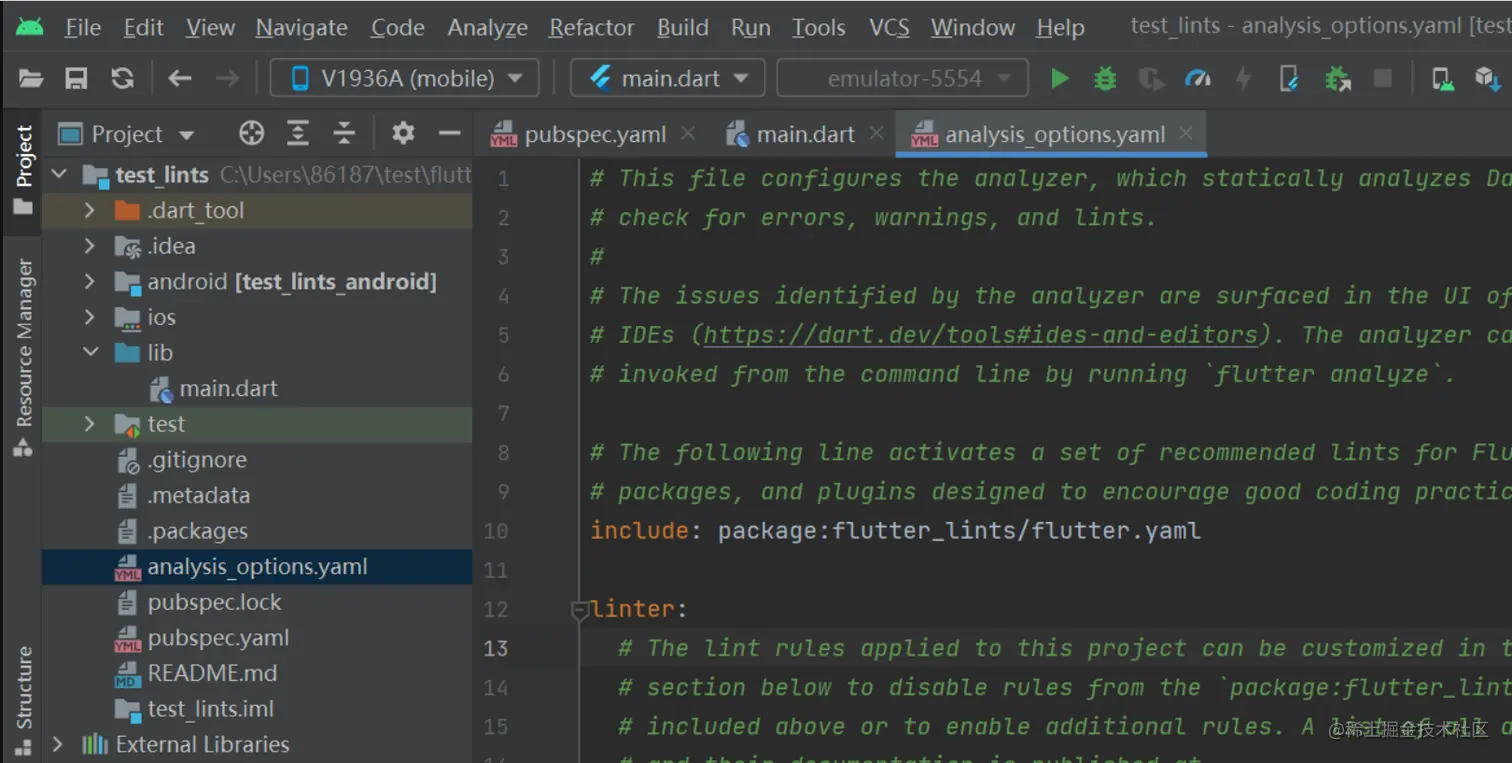The image size is (1512, 763).
Task: Open the VCS menu
Action: pyautogui.click(x=889, y=27)
